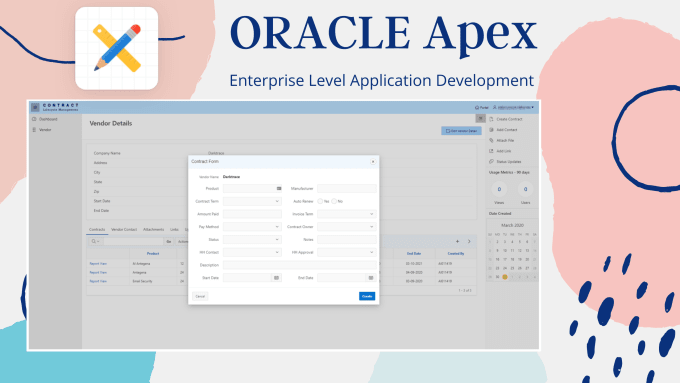680x383 pixels.
Task: Click the search magnifier icon in report
Action: pyautogui.click(x=94, y=241)
